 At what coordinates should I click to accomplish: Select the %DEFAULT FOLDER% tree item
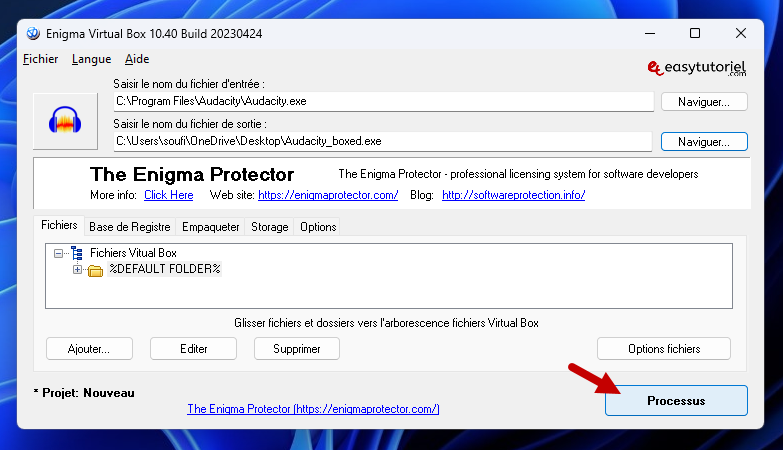(x=165, y=269)
